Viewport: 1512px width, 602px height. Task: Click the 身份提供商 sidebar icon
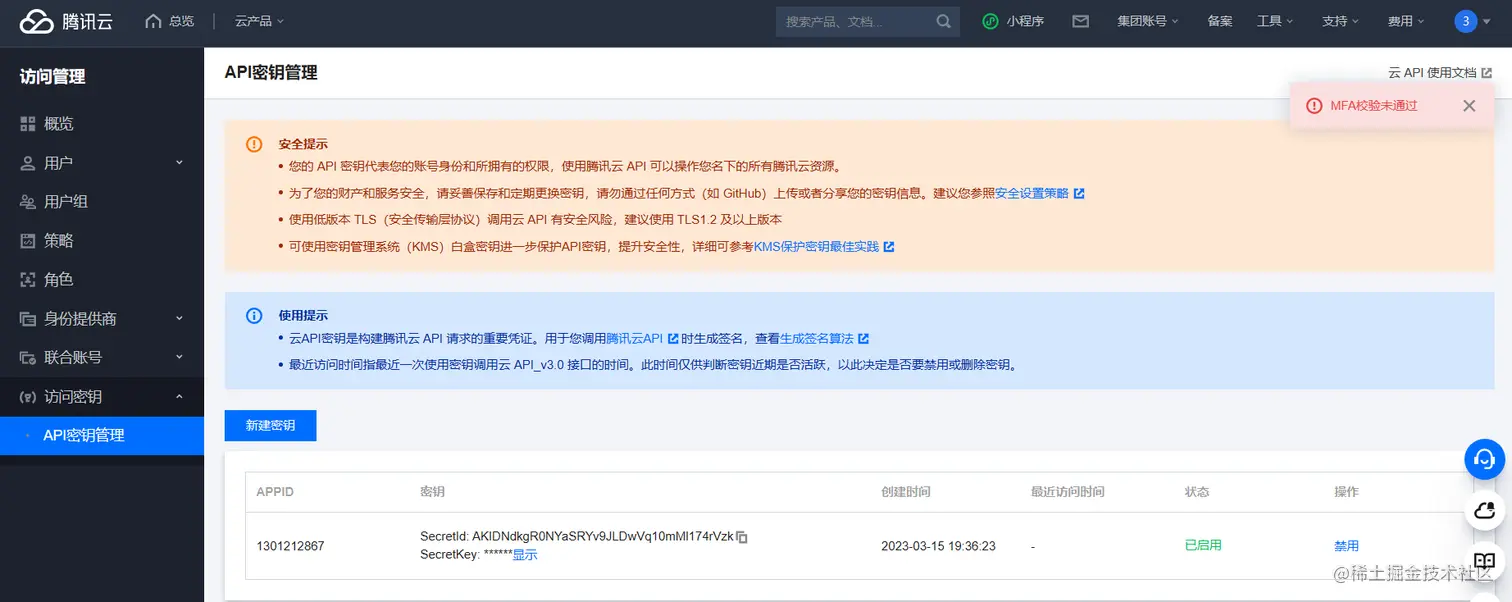click(27, 319)
